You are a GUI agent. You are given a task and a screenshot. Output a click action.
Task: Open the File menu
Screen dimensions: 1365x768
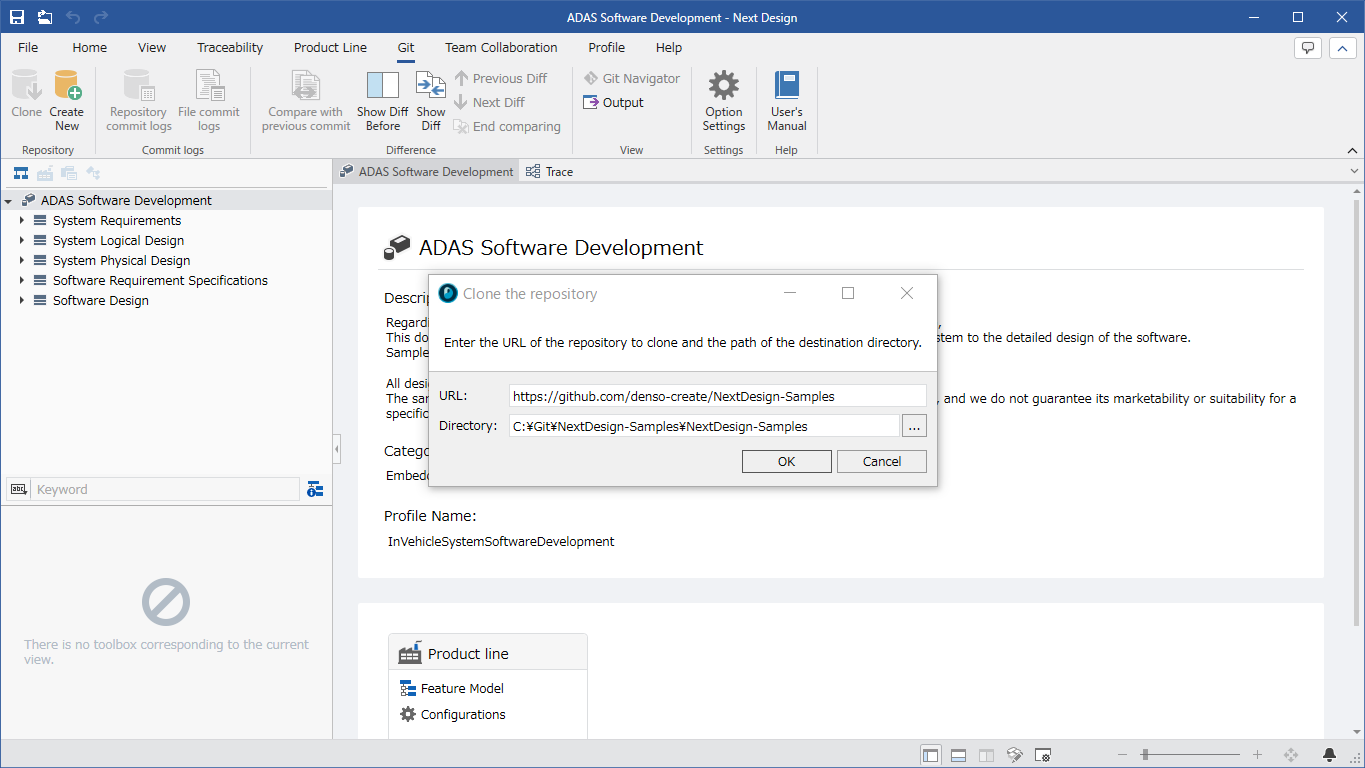[28, 47]
